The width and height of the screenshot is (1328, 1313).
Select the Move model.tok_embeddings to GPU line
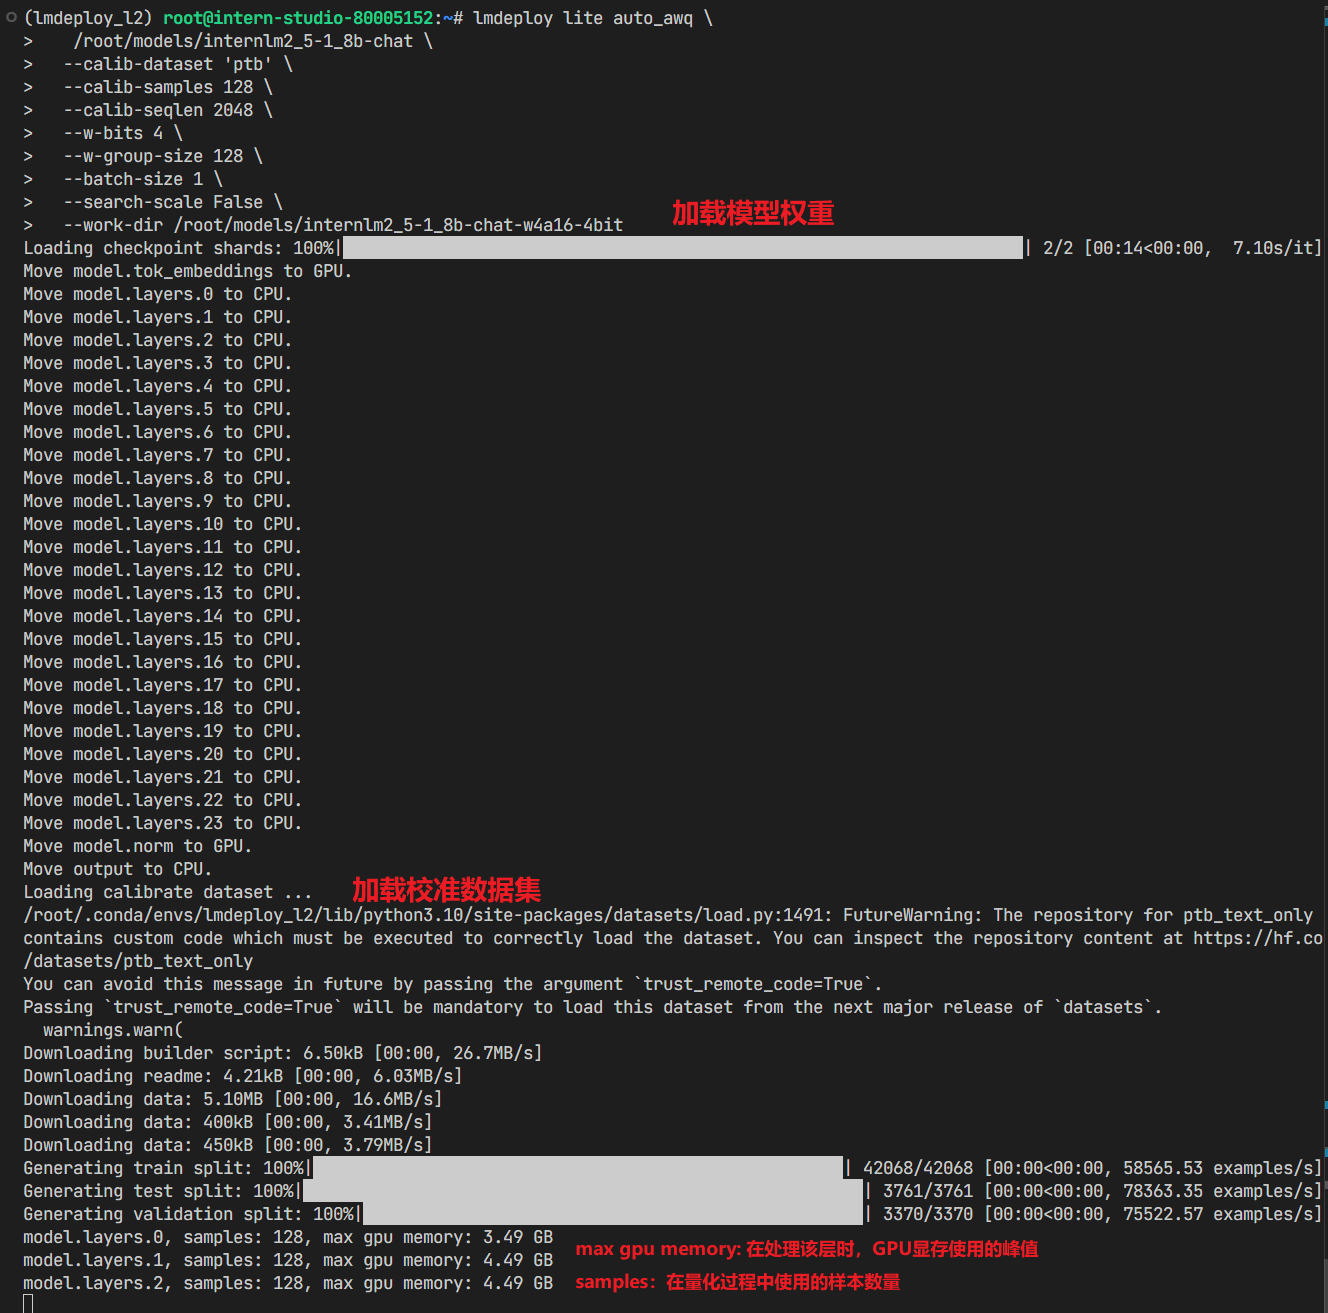tap(186, 270)
